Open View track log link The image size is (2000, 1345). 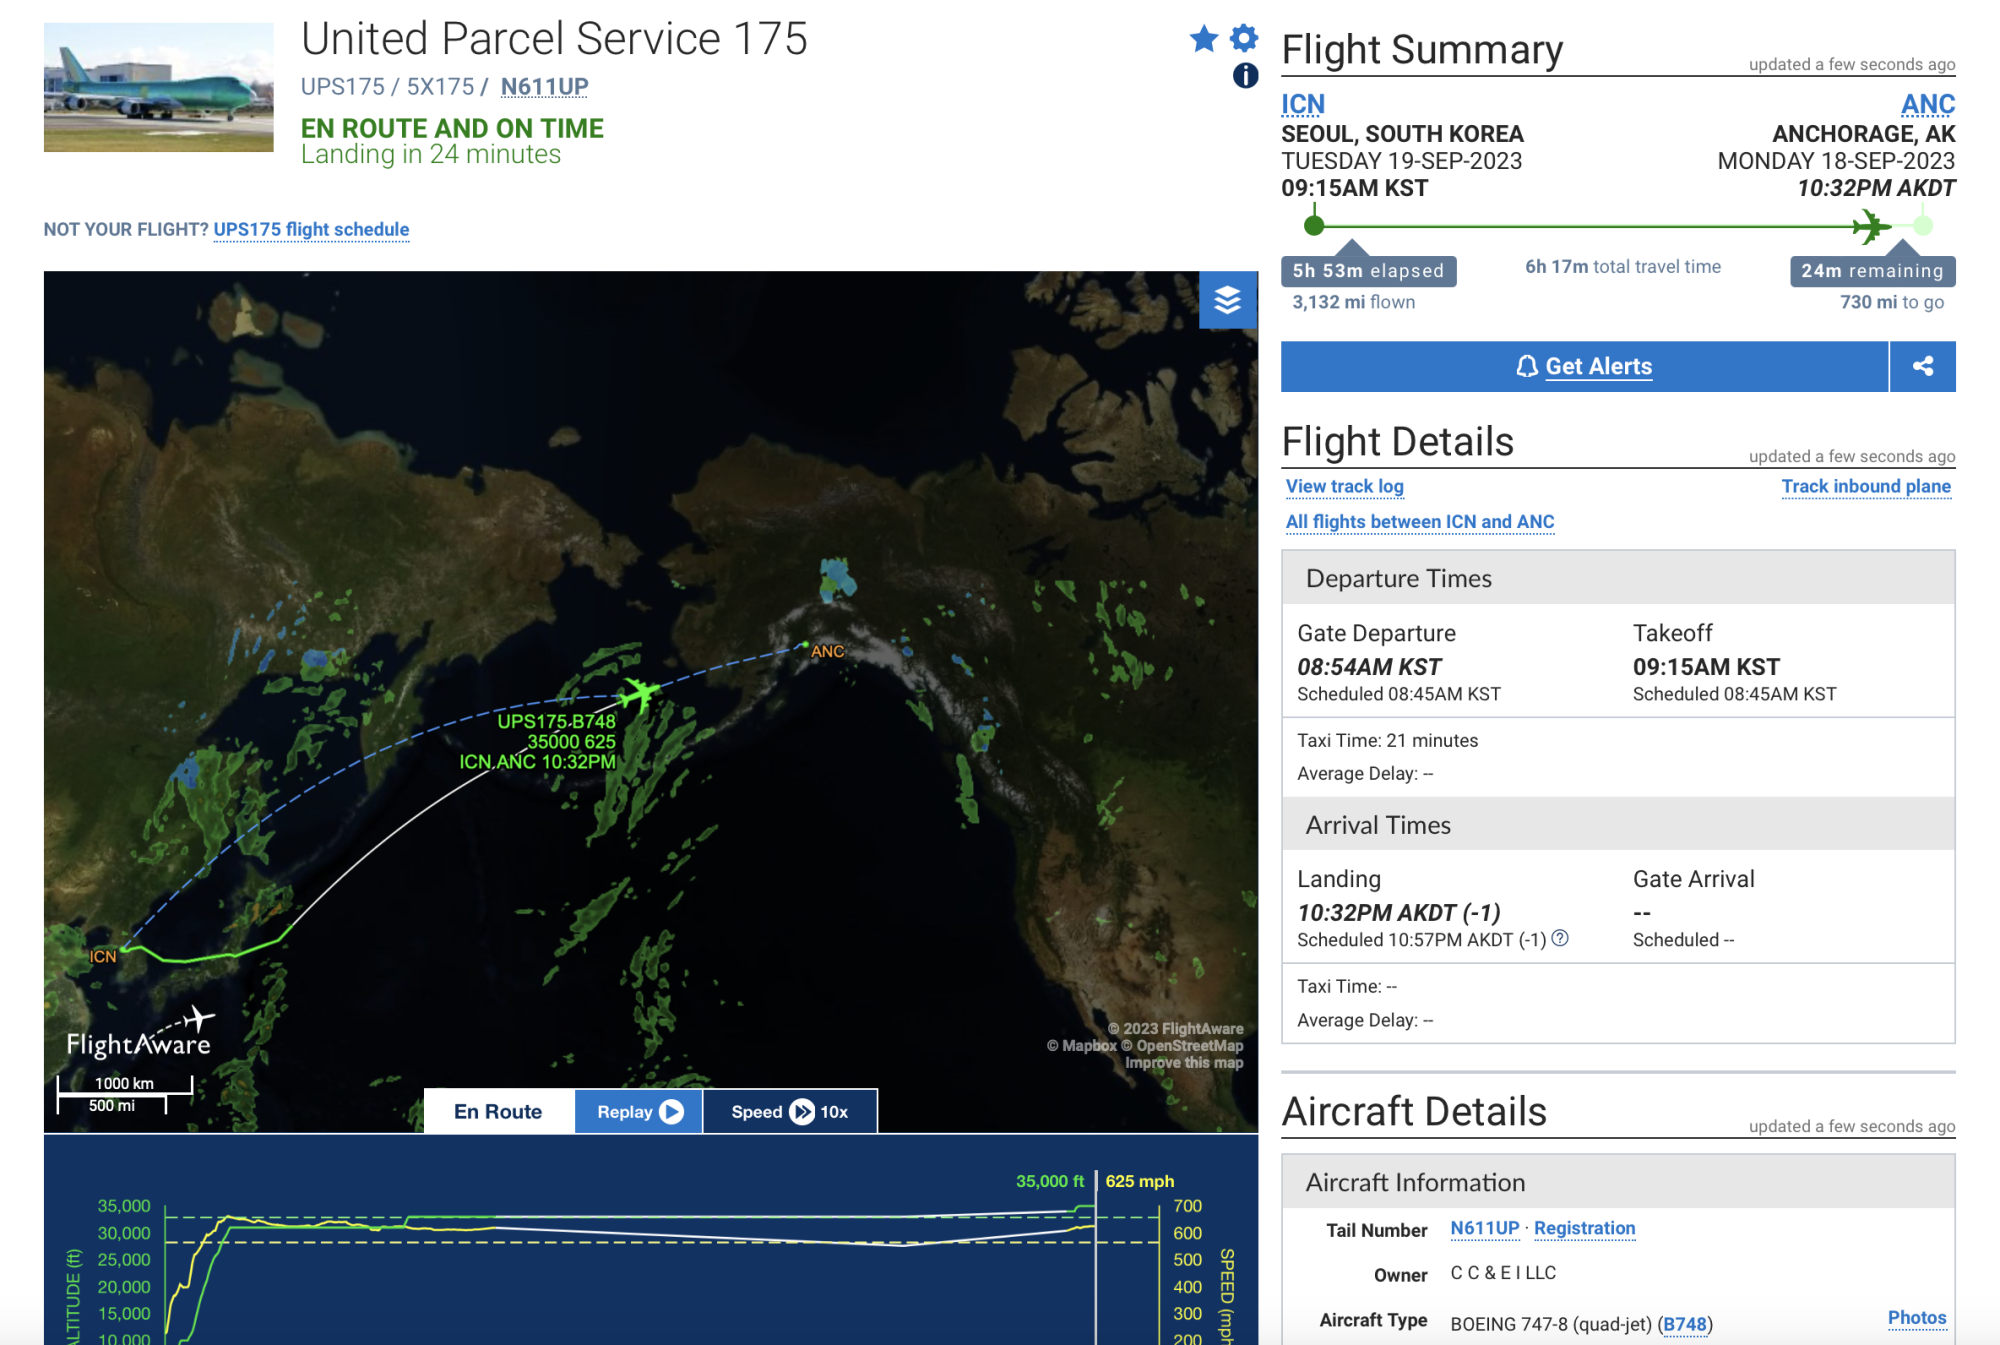[1345, 486]
